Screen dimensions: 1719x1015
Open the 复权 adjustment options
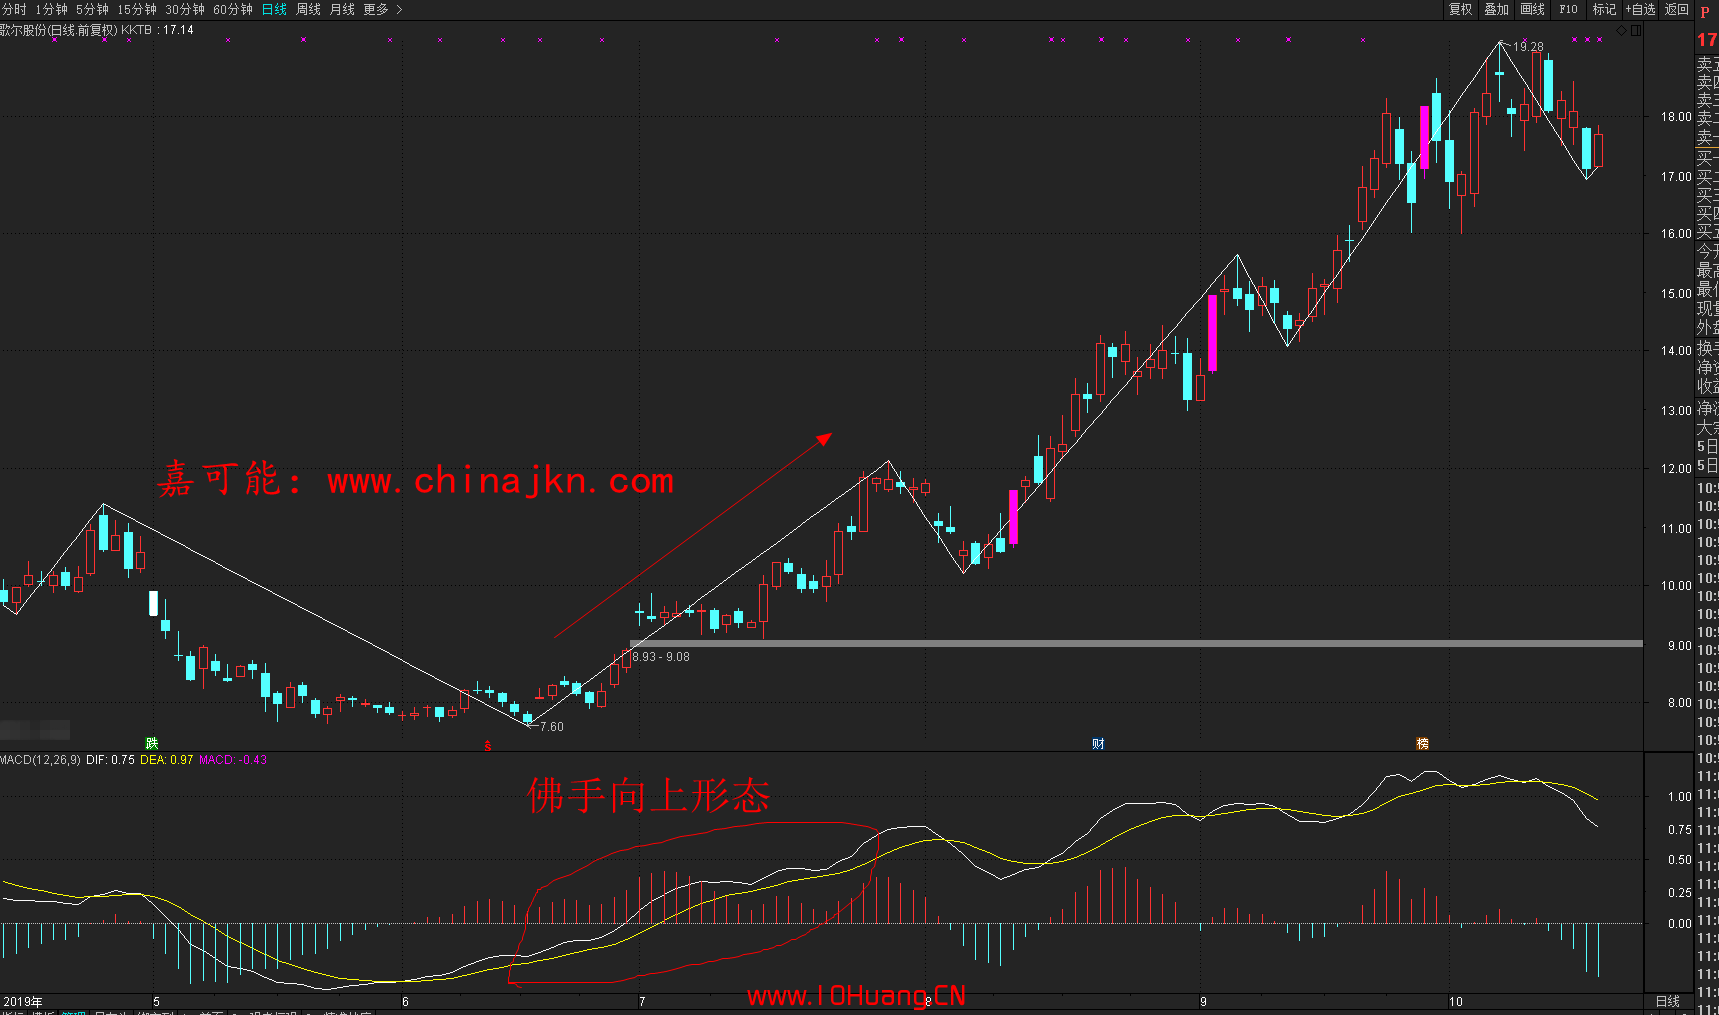click(x=1460, y=9)
